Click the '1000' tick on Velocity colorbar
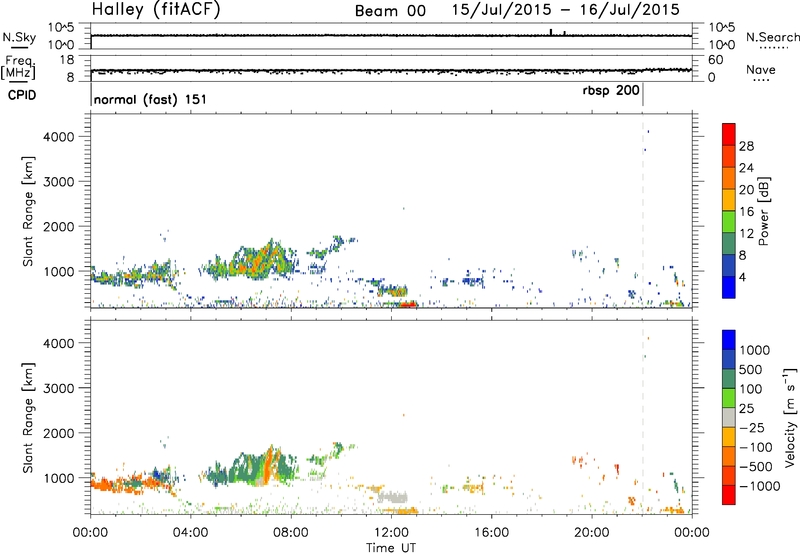The image size is (800, 554). pyautogui.click(x=754, y=350)
